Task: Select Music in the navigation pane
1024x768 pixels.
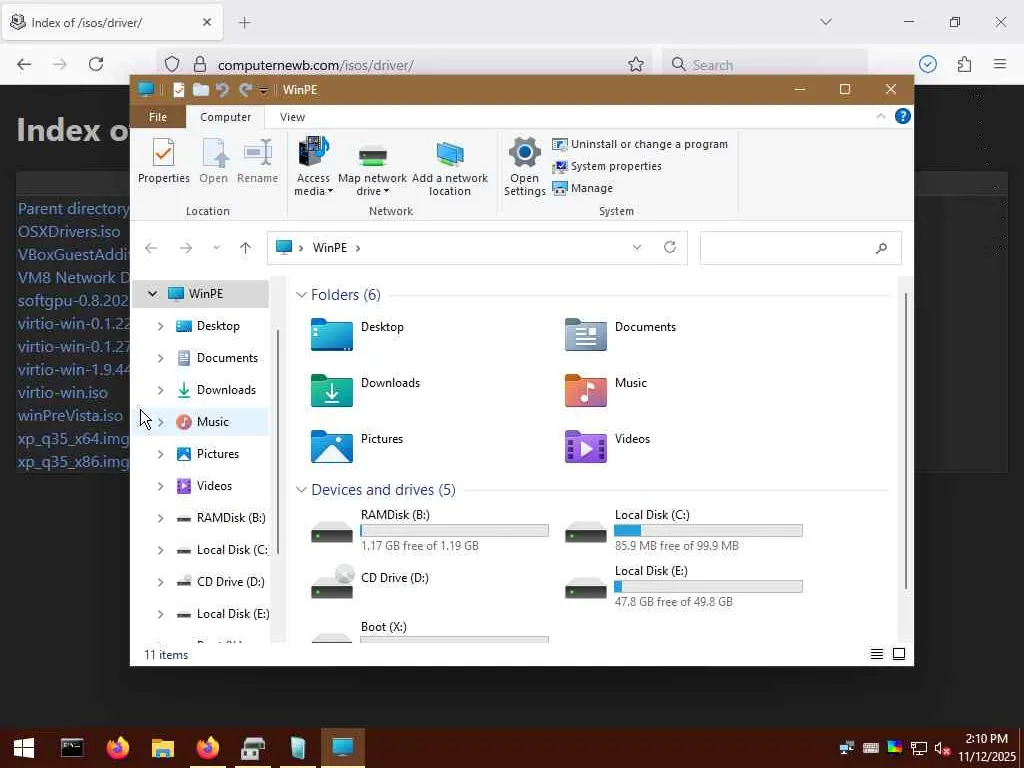Action: click(212, 422)
